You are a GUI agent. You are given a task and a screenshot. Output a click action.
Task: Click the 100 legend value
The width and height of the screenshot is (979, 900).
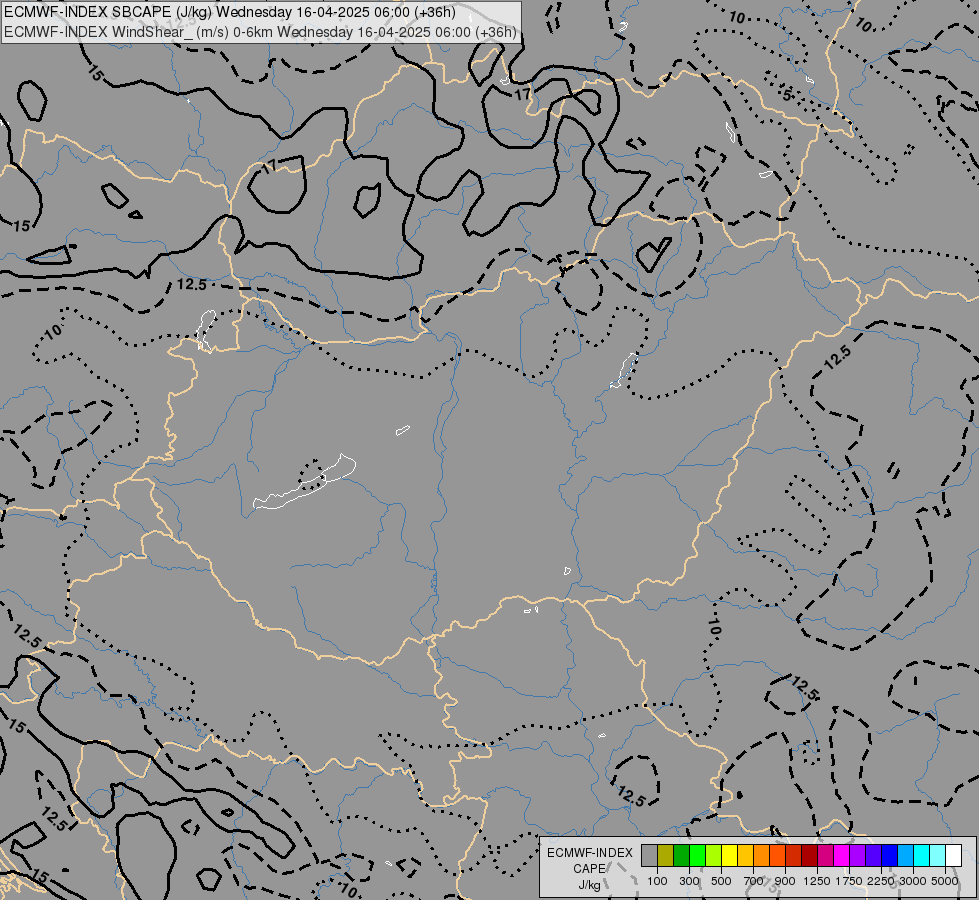tap(657, 881)
